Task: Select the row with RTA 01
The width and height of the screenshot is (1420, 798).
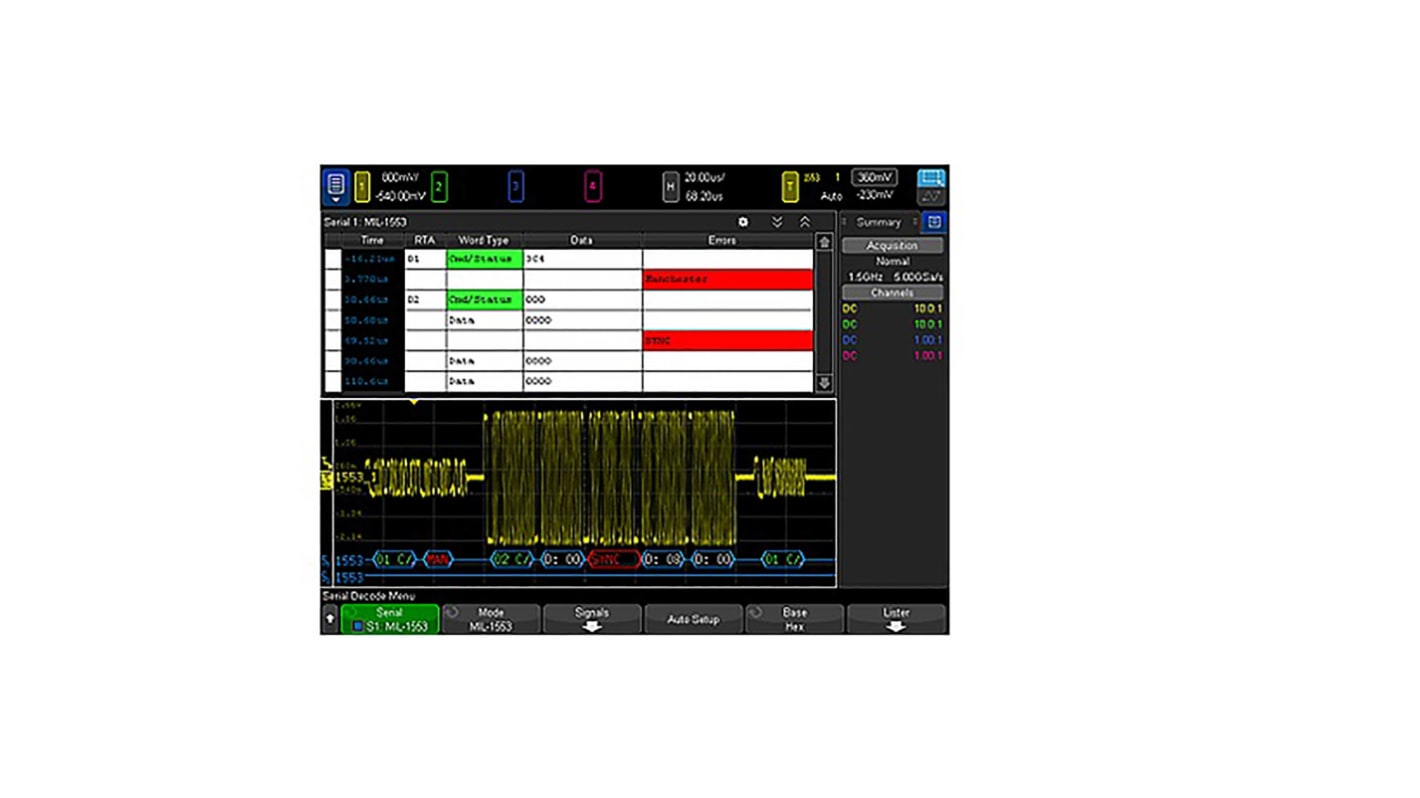Action: [568, 259]
